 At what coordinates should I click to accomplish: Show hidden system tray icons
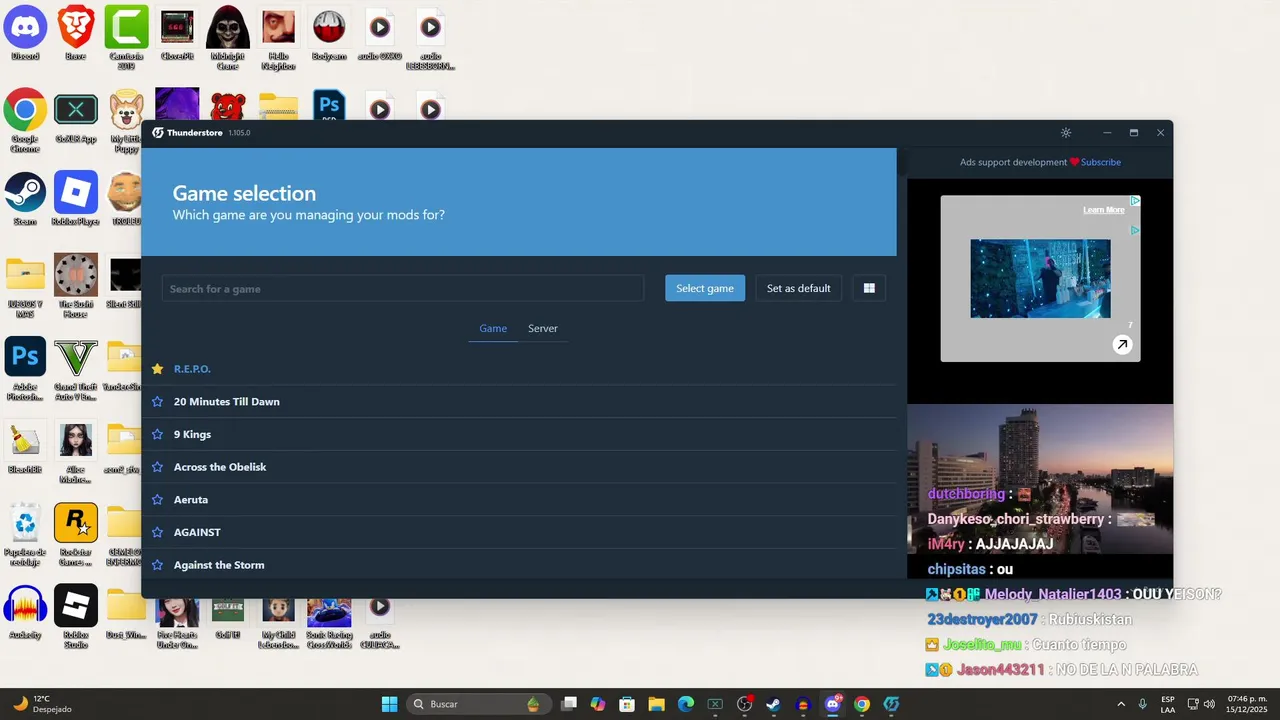click(1121, 704)
